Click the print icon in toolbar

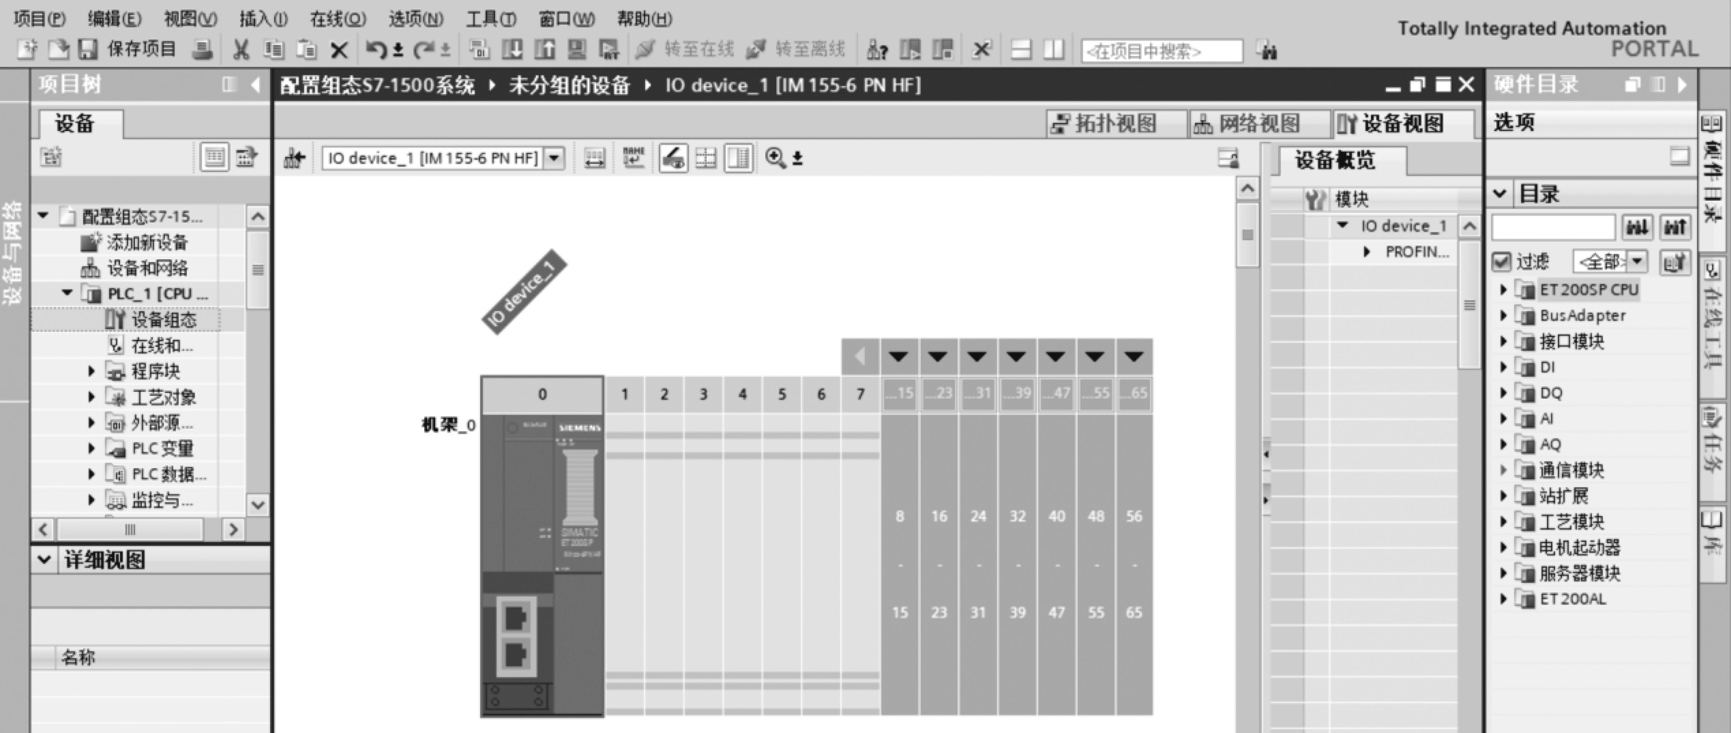click(202, 49)
